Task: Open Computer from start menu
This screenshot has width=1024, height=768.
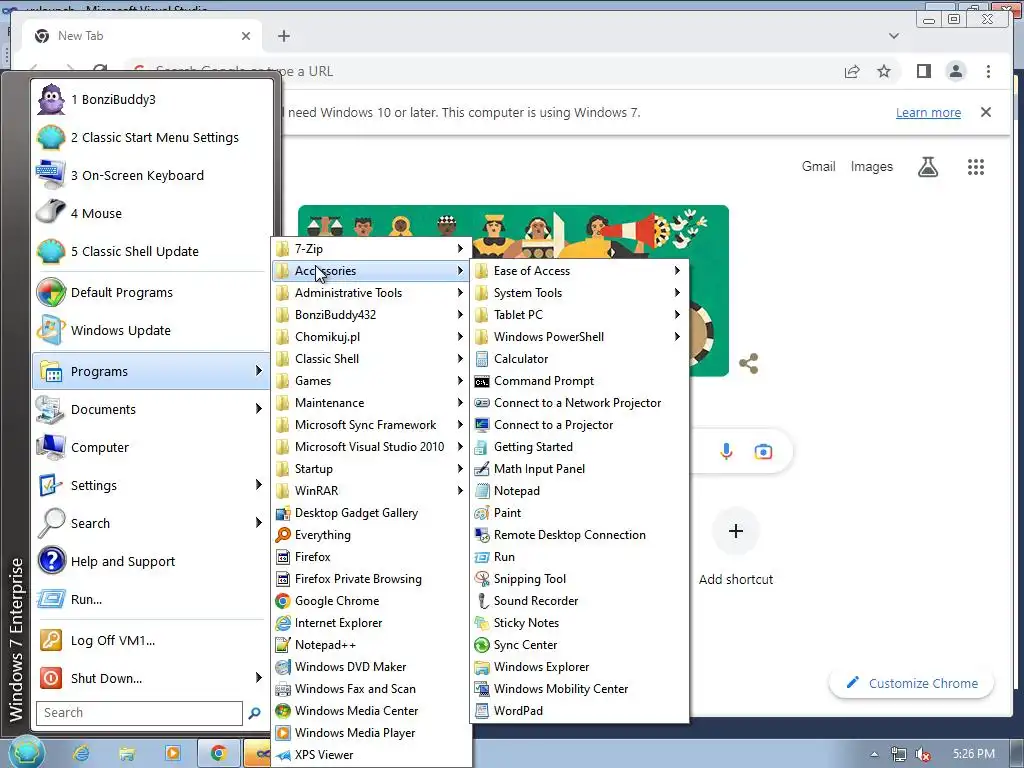Action: click(x=150, y=447)
